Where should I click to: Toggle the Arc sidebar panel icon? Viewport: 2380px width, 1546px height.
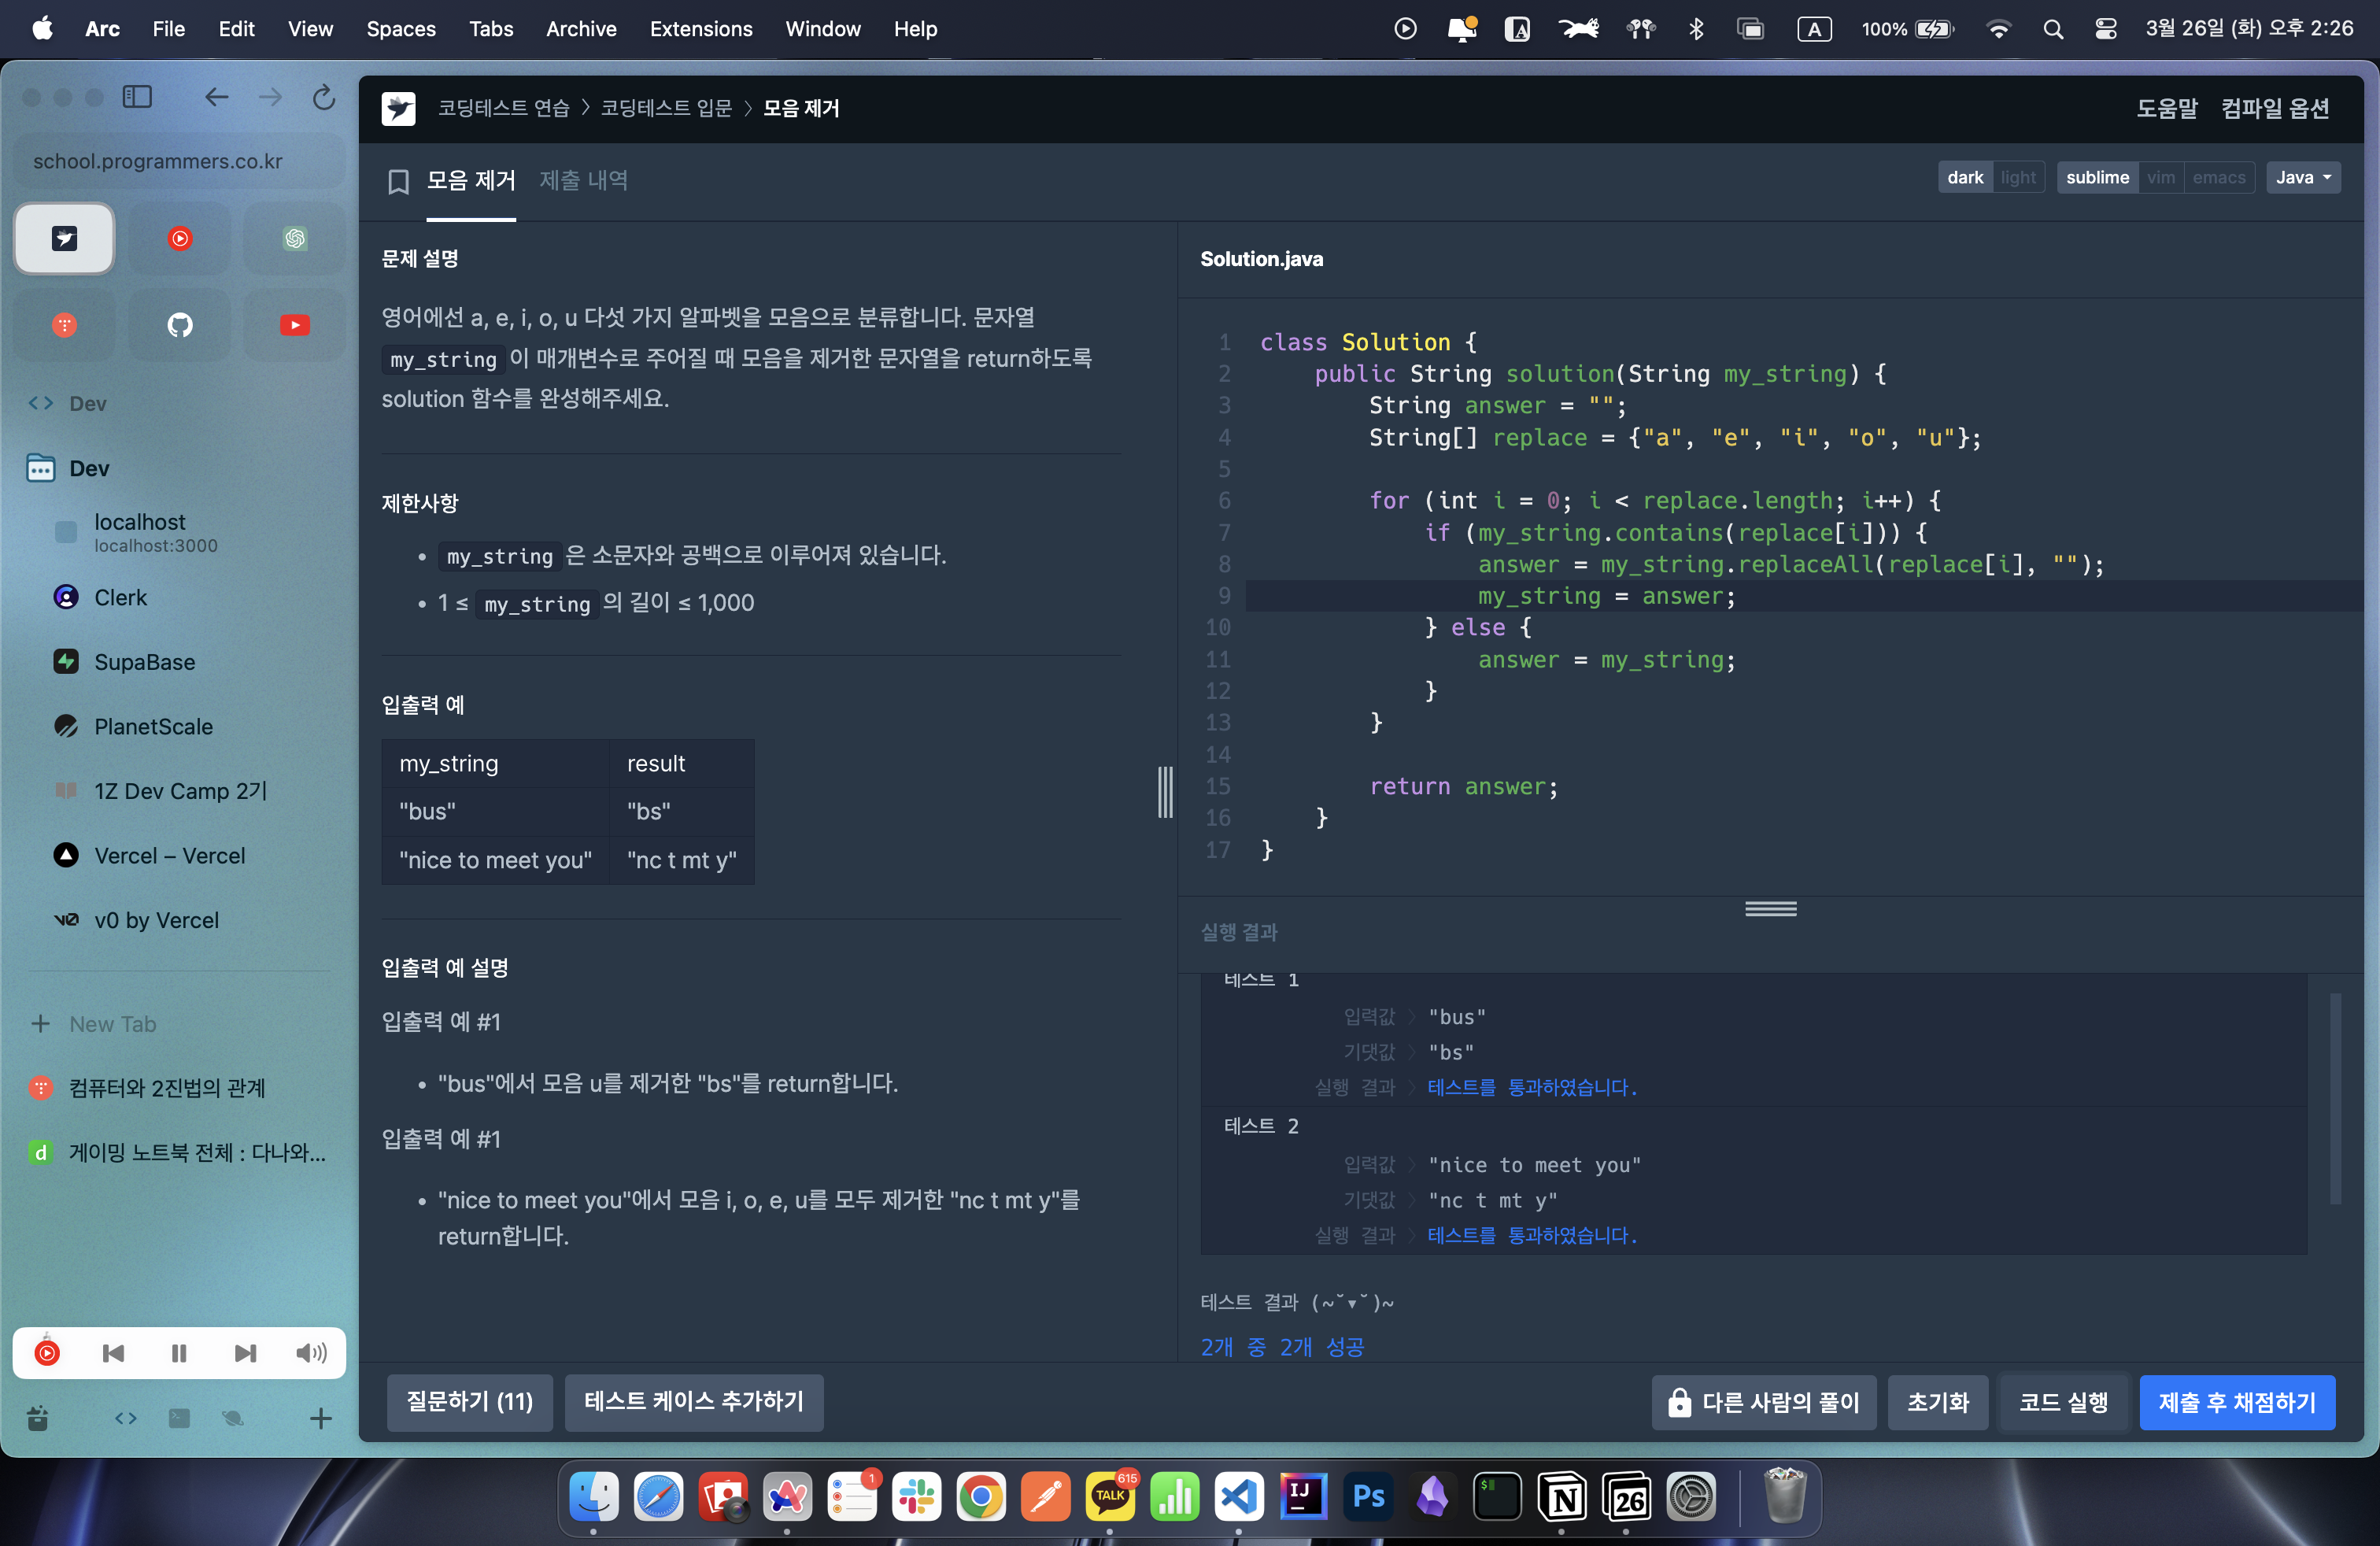coord(137,97)
